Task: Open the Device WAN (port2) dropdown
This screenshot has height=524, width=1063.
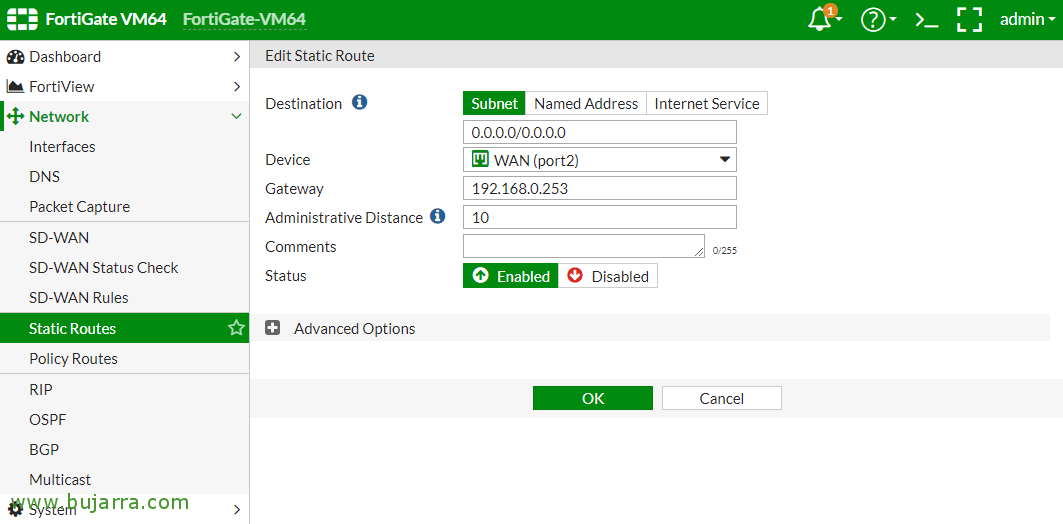Action: [599, 160]
